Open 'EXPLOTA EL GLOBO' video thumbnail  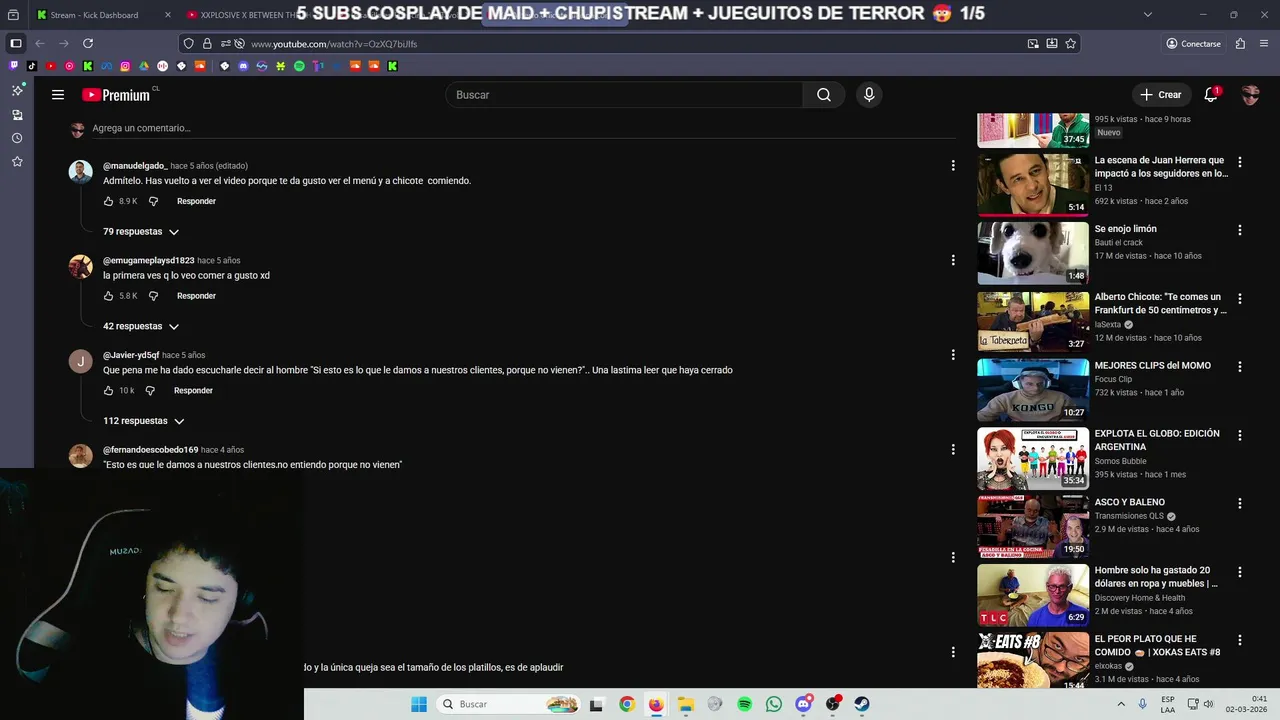(x=1033, y=458)
